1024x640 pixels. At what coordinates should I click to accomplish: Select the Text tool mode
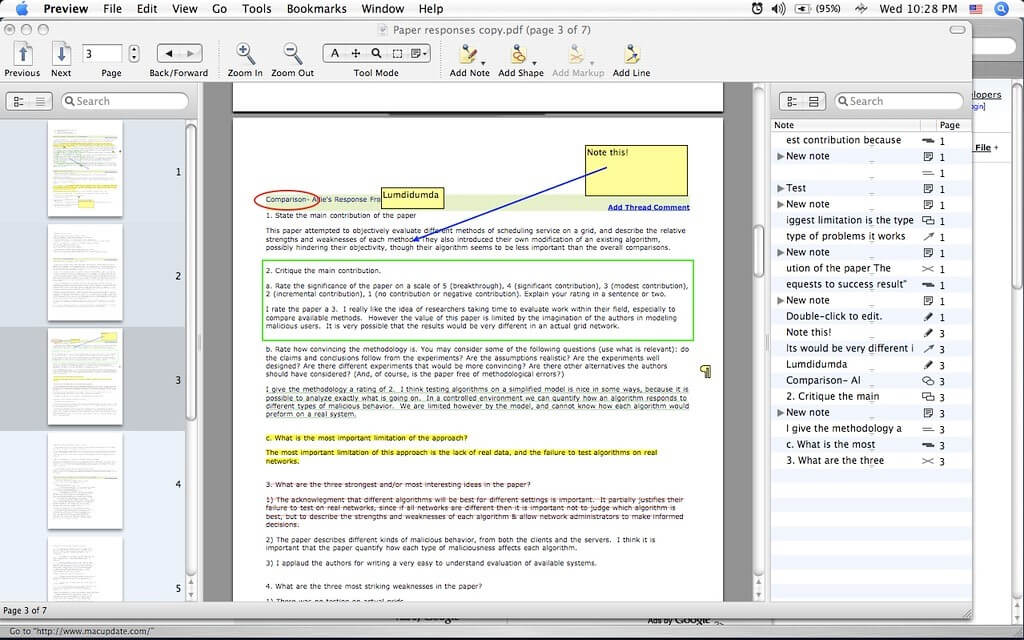coord(334,54)
